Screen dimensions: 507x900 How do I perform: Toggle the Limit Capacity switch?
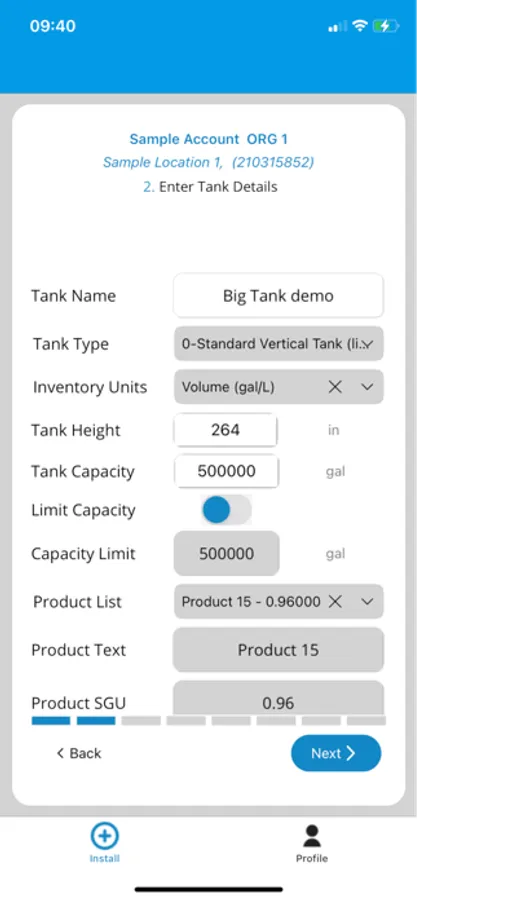tap(227, 510)
